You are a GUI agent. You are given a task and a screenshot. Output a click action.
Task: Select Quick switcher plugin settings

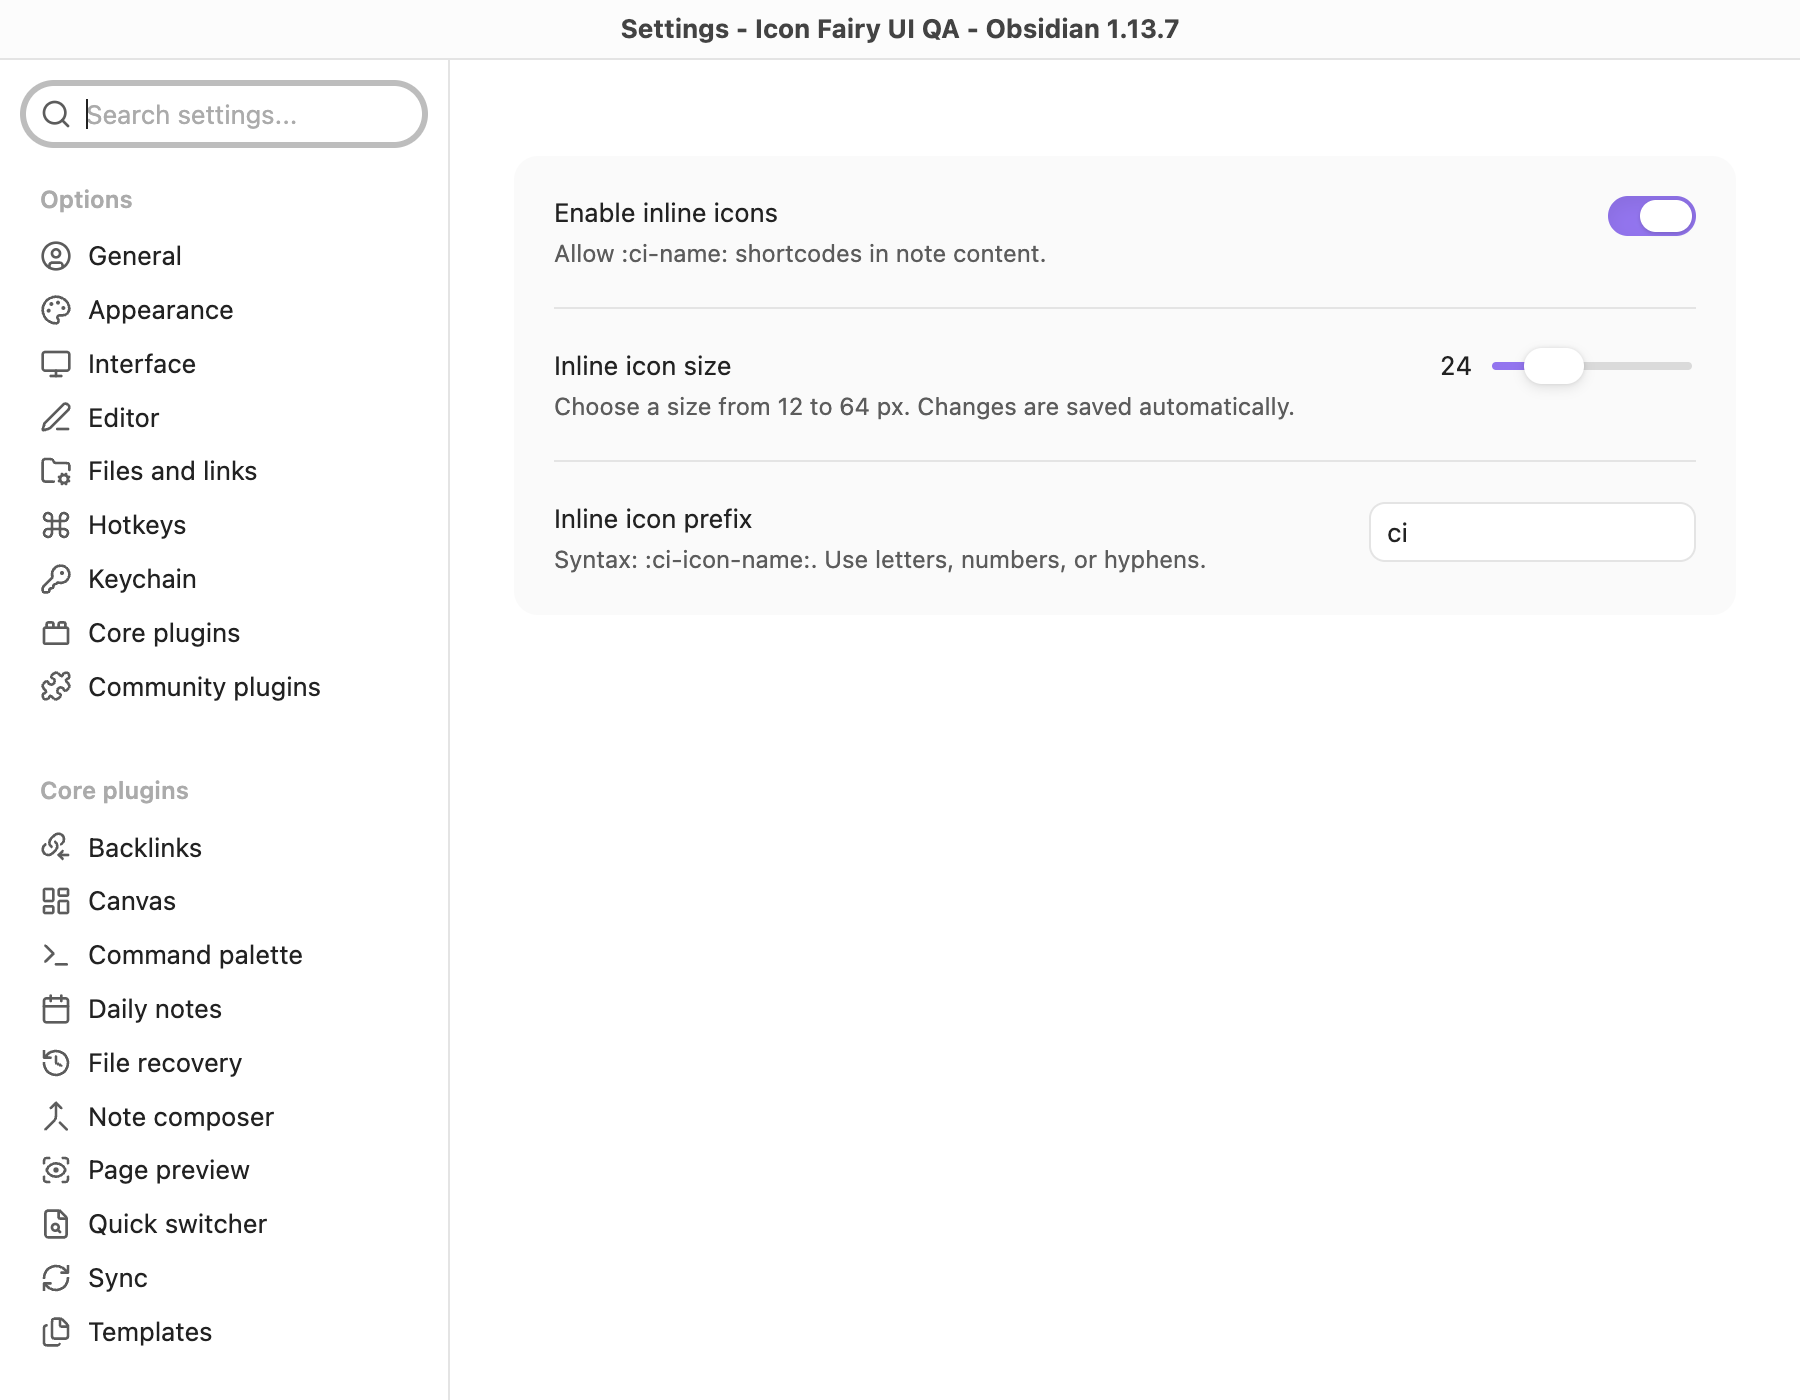[x=224, y=1224]
